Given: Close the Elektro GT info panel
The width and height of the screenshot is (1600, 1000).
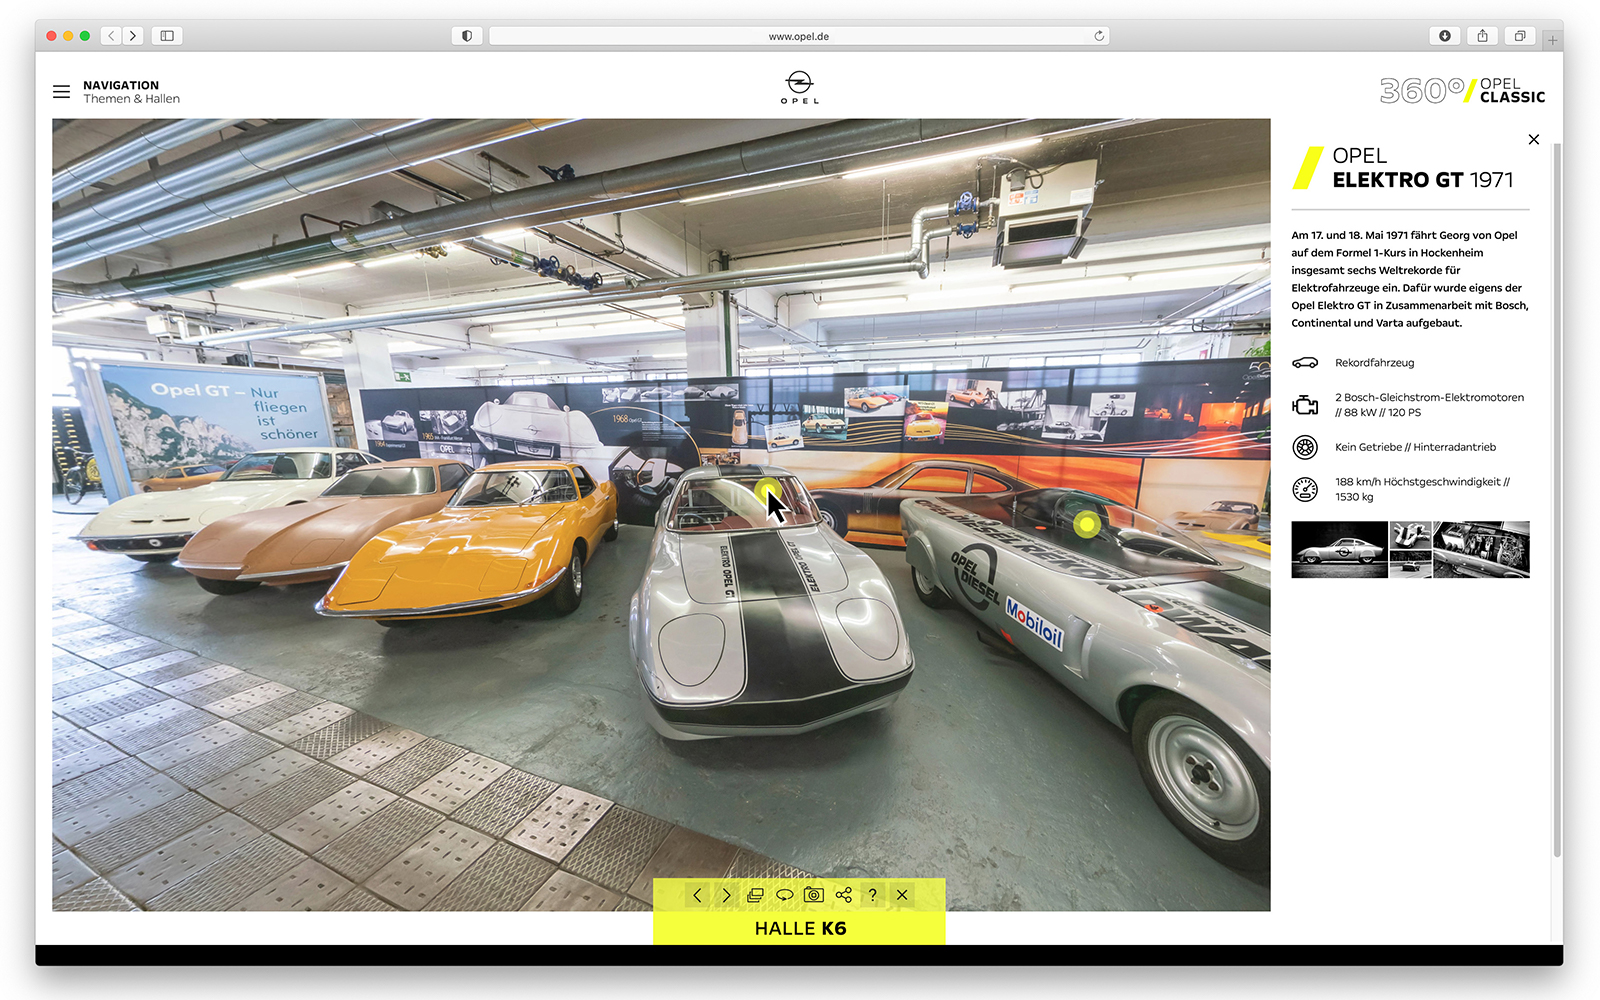Looking at the screenshot, I should tap(1534, 140).
